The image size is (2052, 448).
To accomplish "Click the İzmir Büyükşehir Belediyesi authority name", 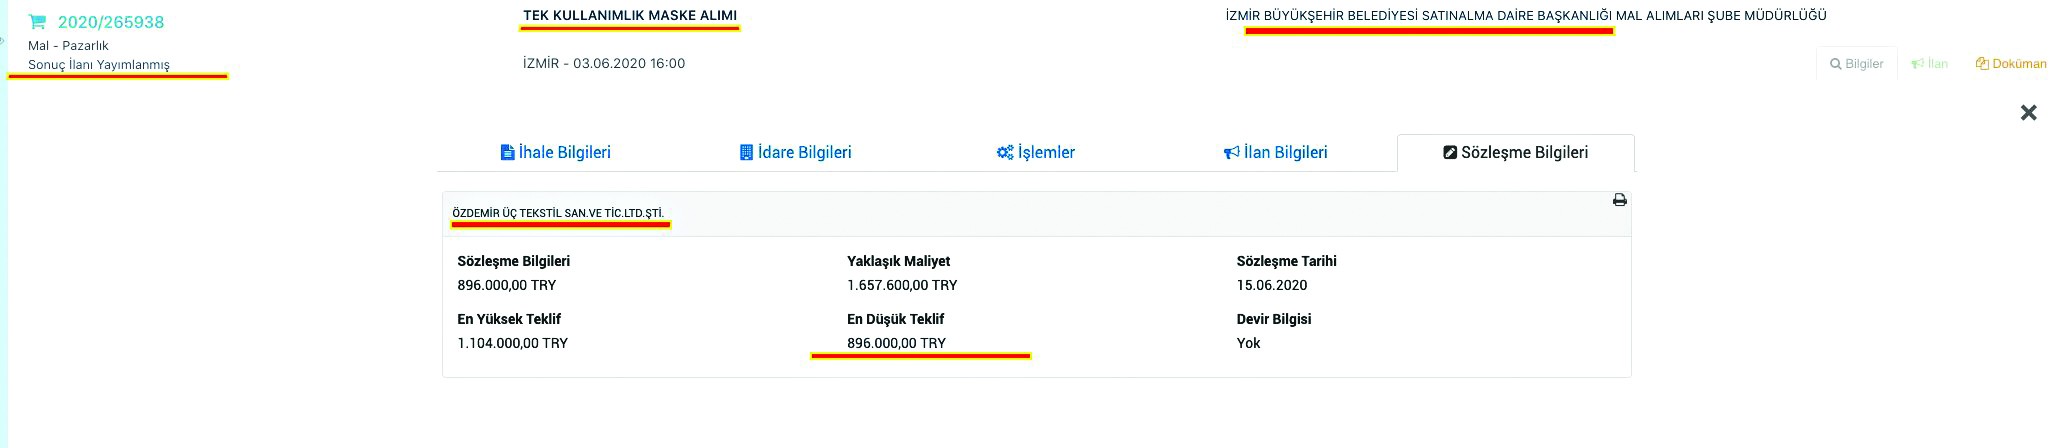I will (1525, 16).
